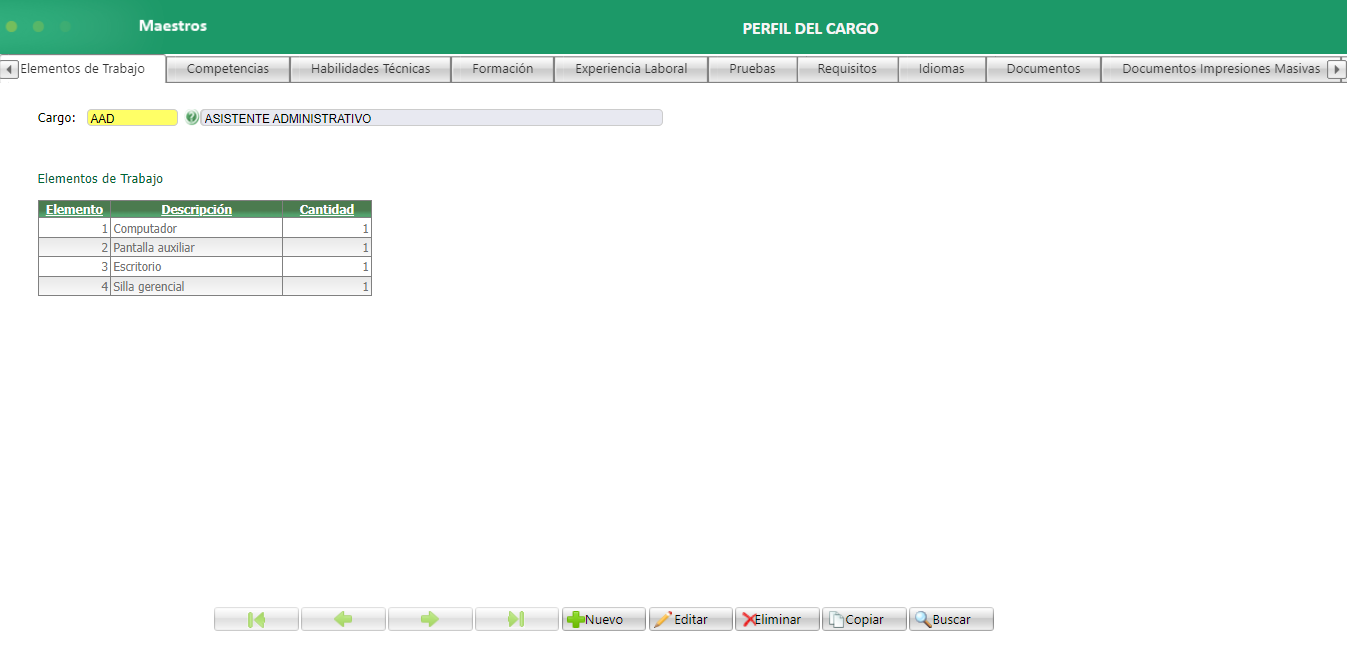Switch to the Competencias tab
This screenshot has height=662, width=1347.
coord(228,69)
